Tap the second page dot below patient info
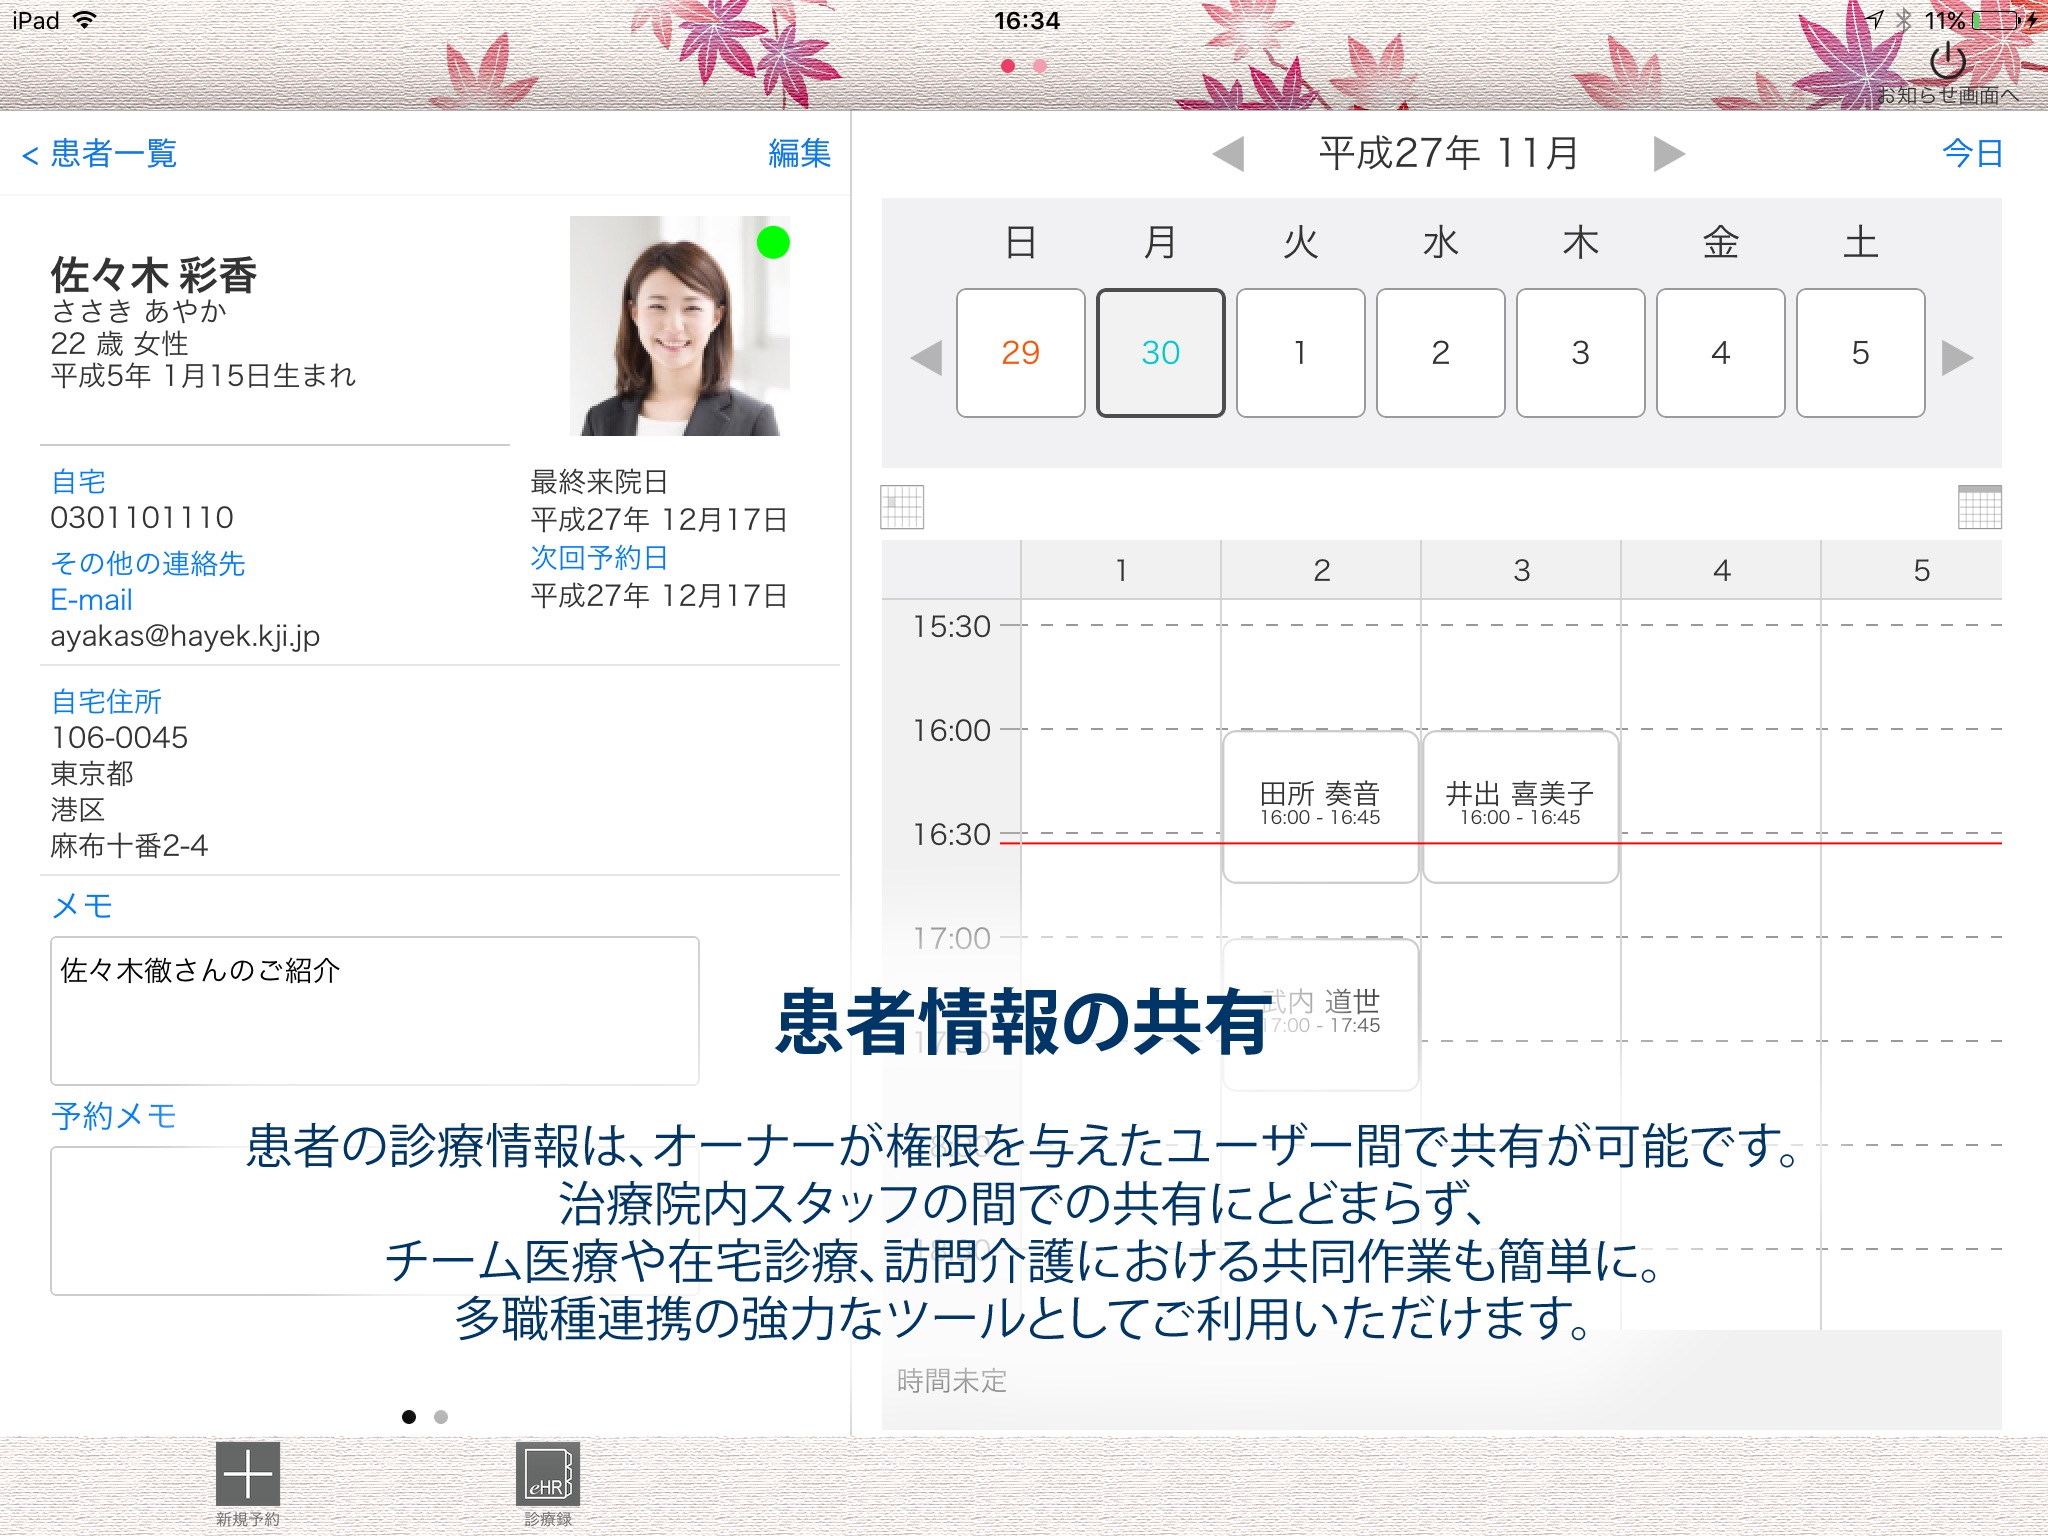 (441, 1417)
